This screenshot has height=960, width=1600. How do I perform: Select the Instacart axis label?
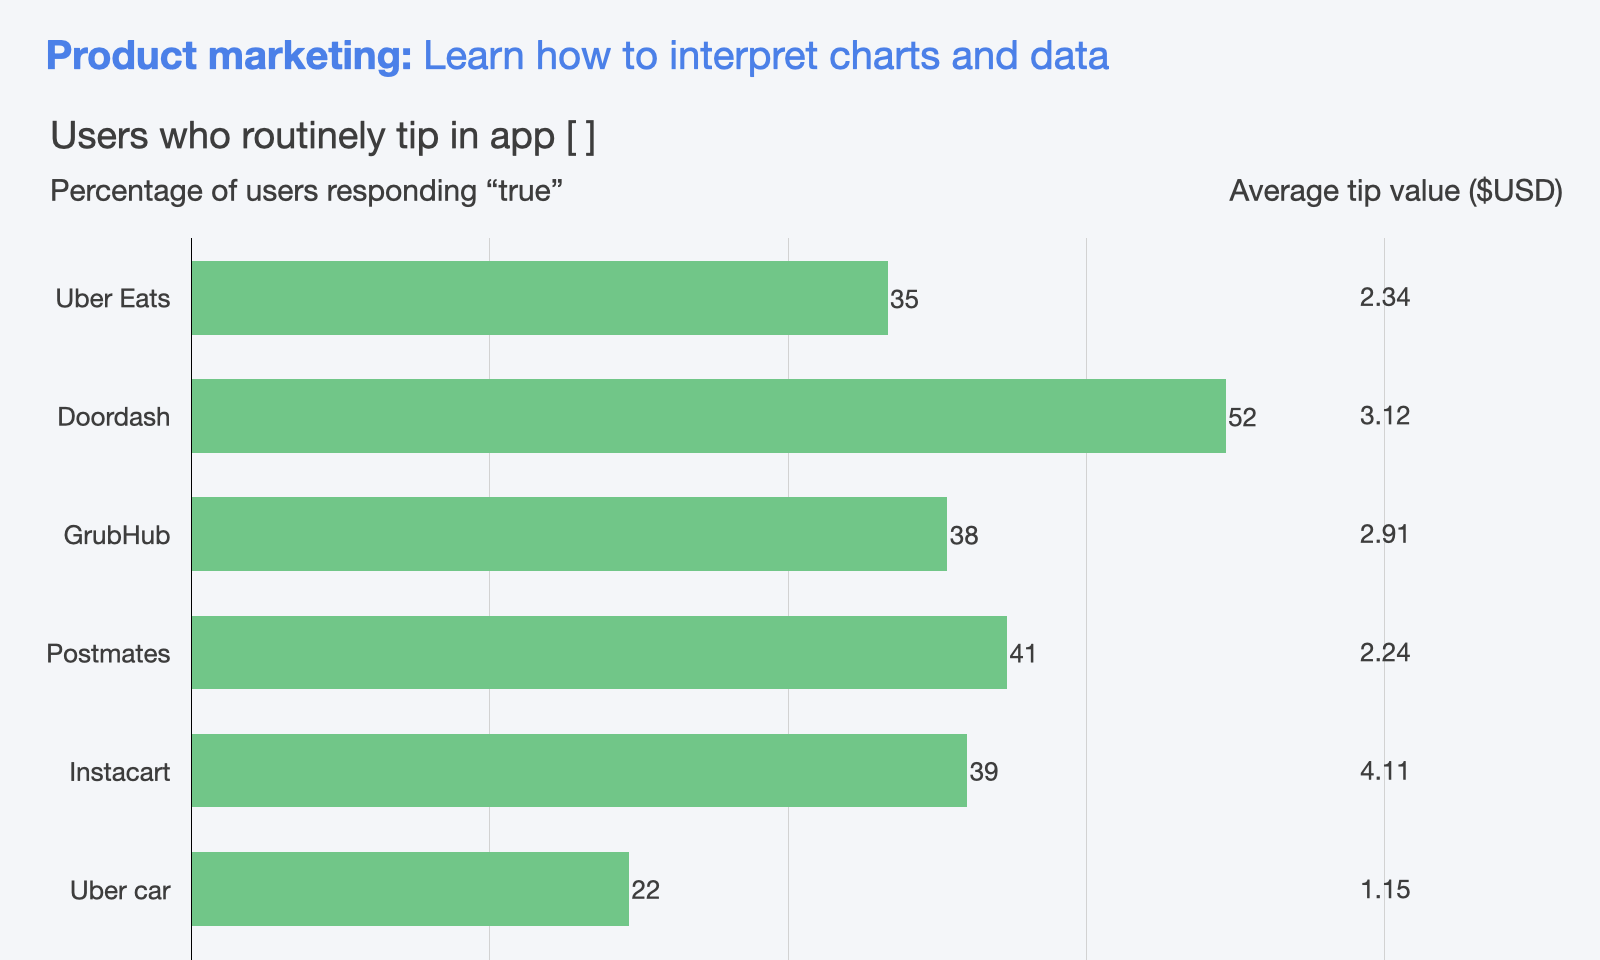point(120,772)
